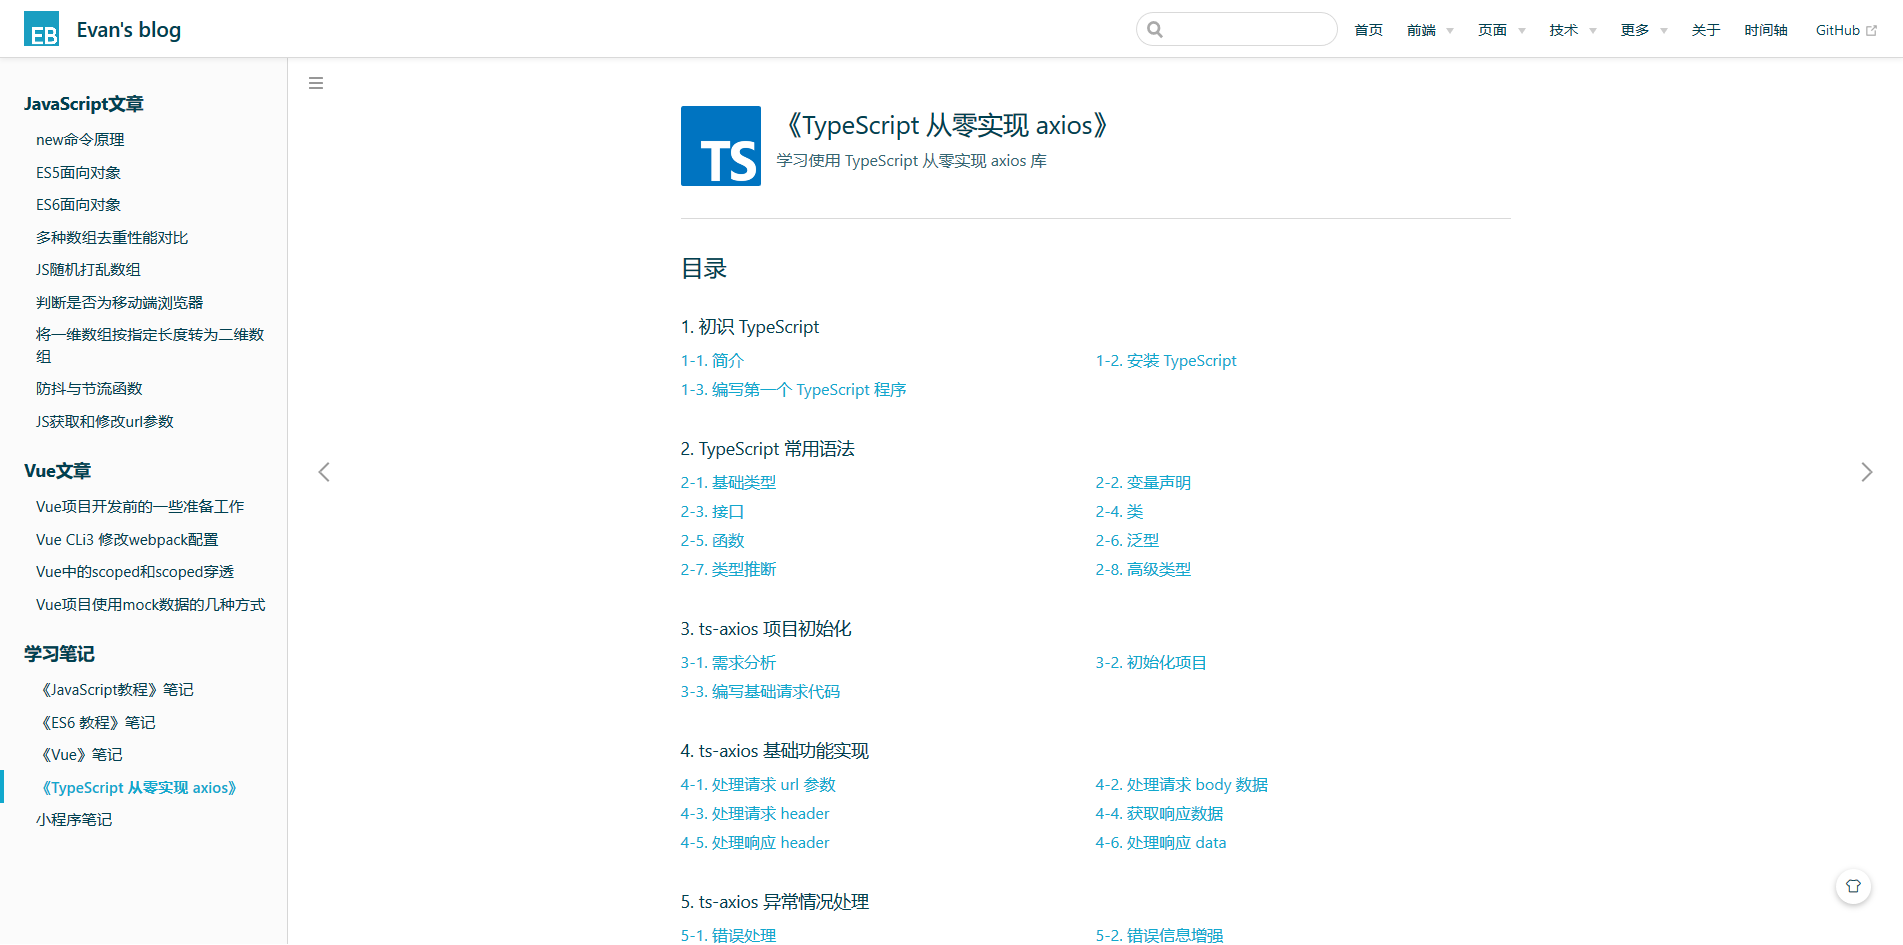The width and height of the screenshot is (1903, 945).
Task: Click the EB blog logo icon
Action: coord(41,29)
